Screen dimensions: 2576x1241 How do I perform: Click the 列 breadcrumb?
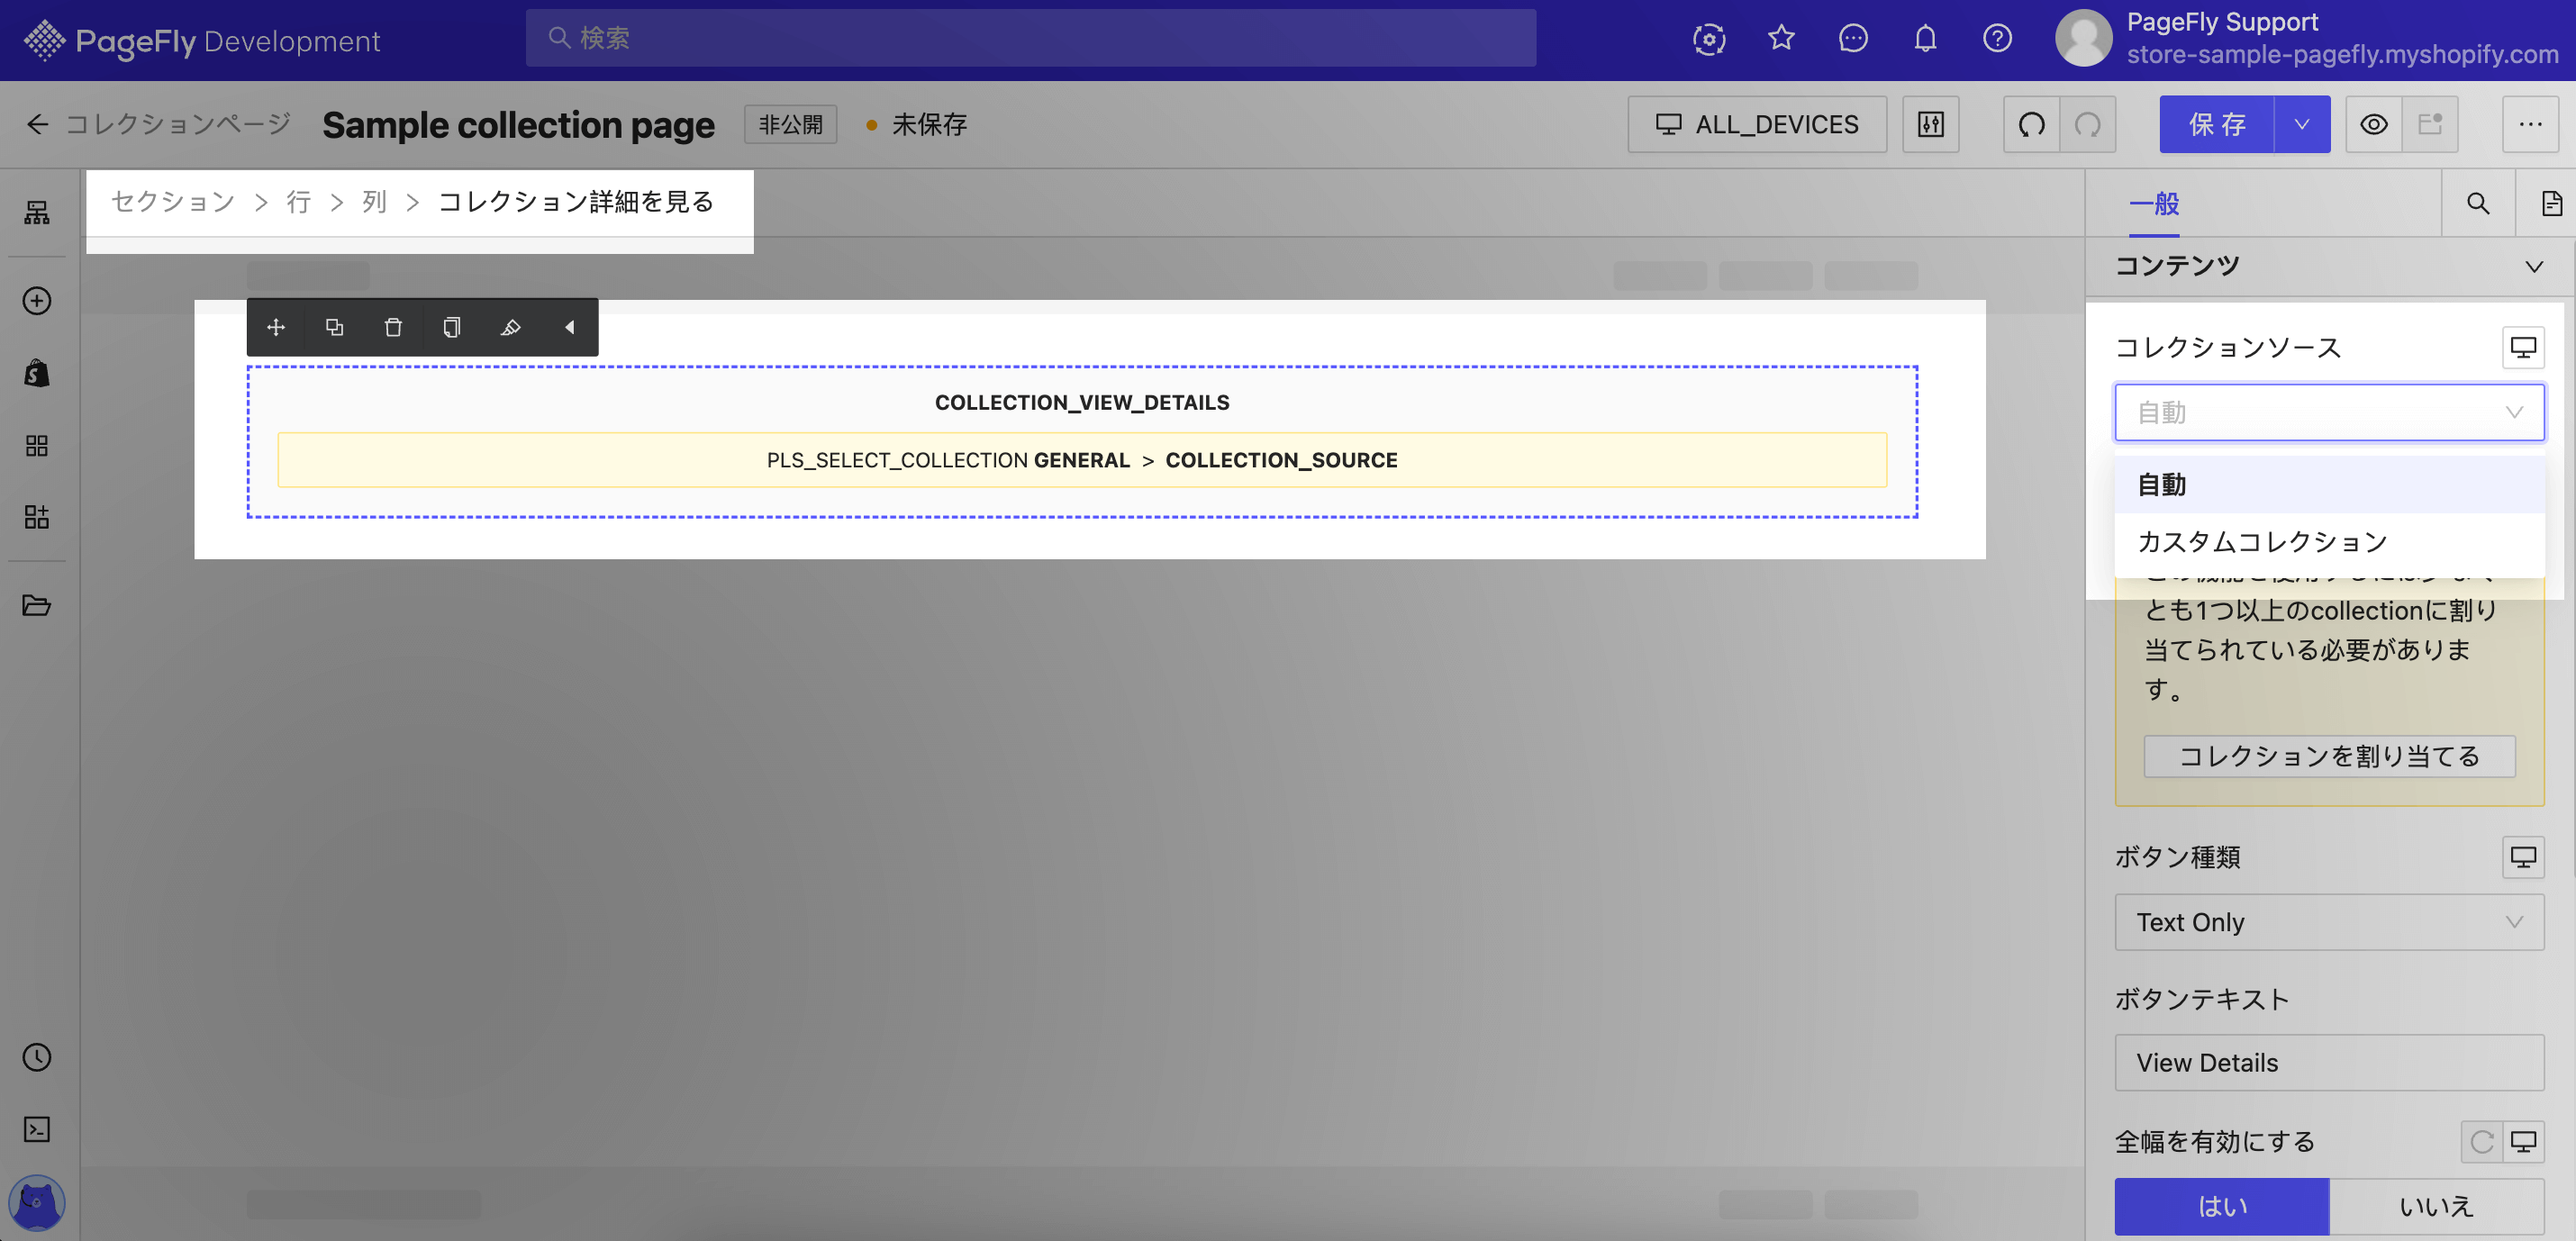[374, 202]
